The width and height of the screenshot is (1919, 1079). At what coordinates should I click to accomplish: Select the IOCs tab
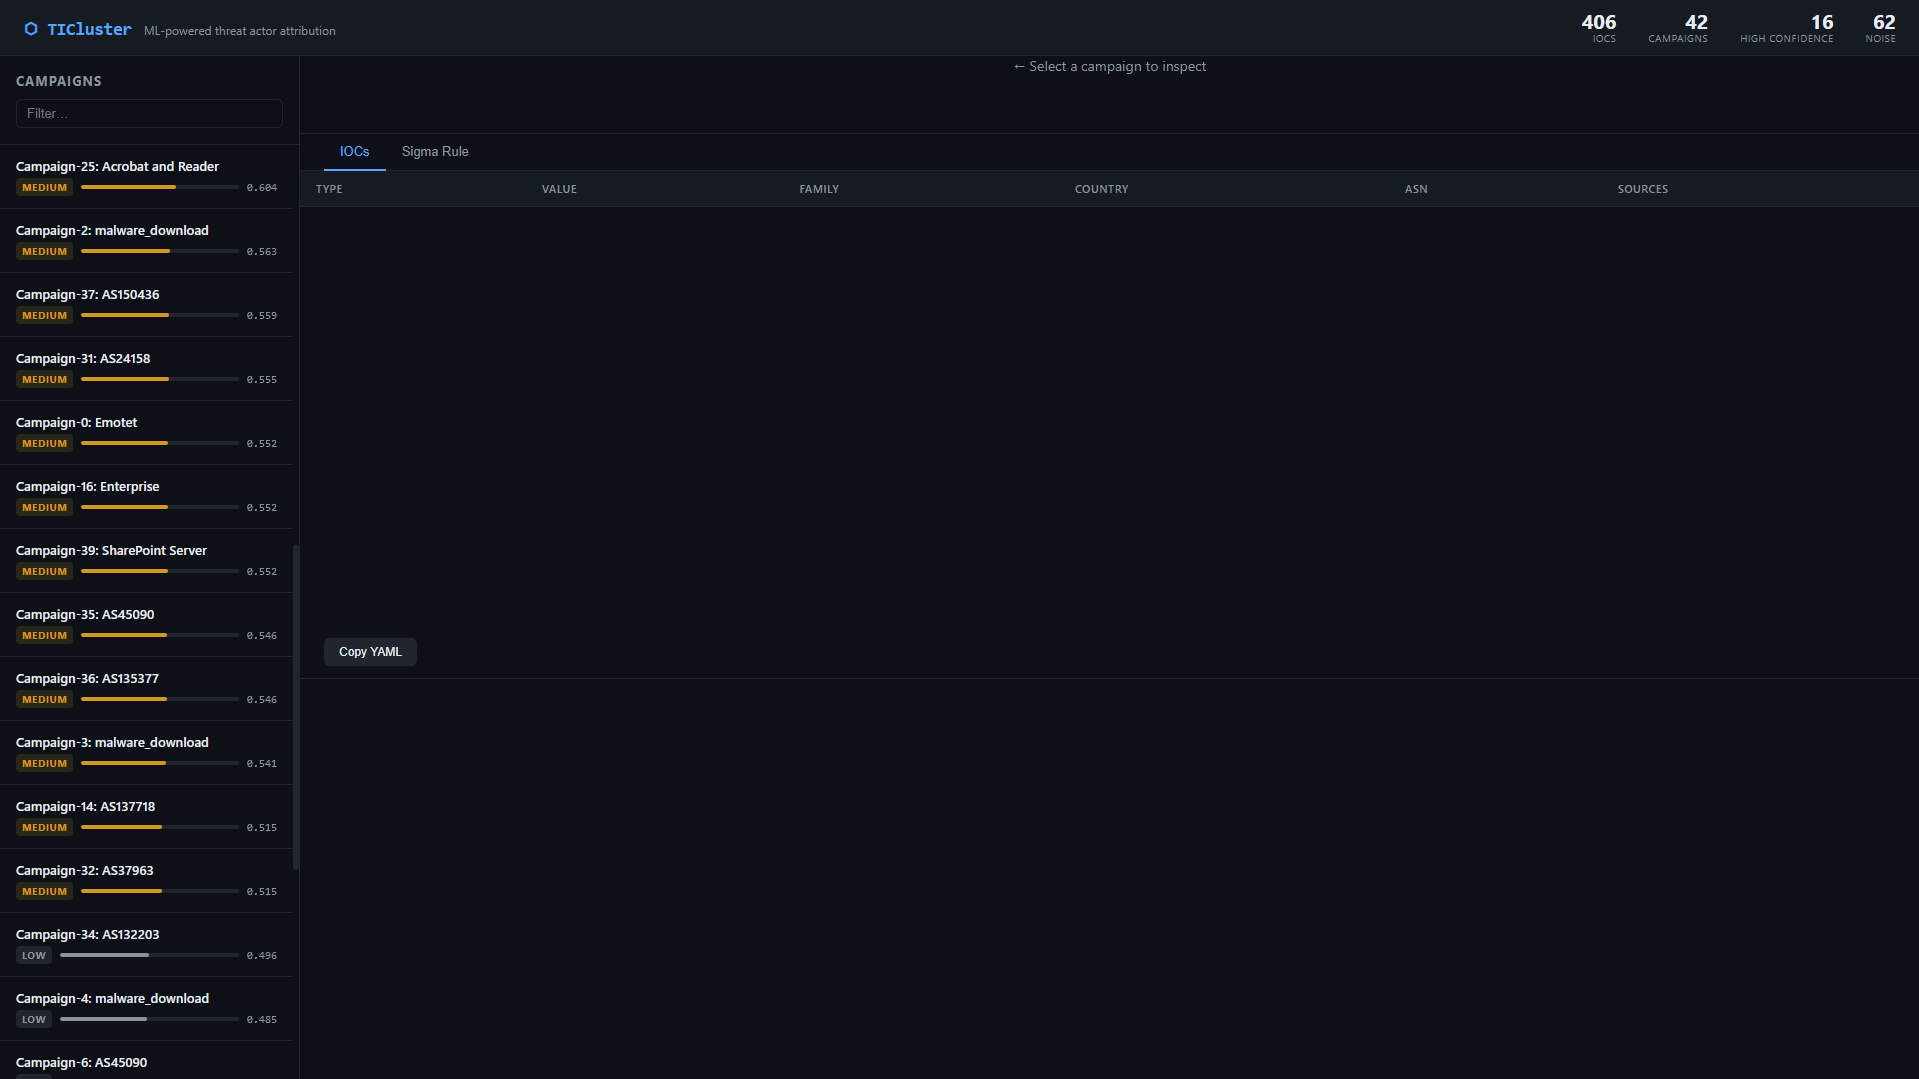tap(354, 152)
